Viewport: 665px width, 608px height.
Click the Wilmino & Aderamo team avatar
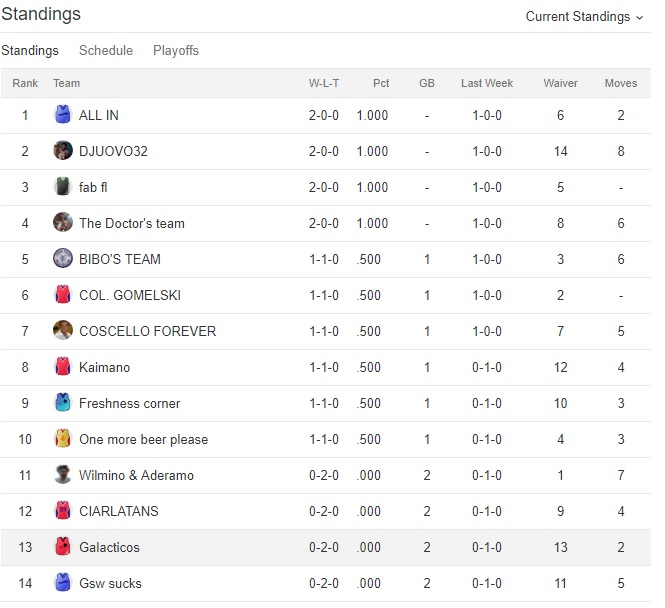63,475
